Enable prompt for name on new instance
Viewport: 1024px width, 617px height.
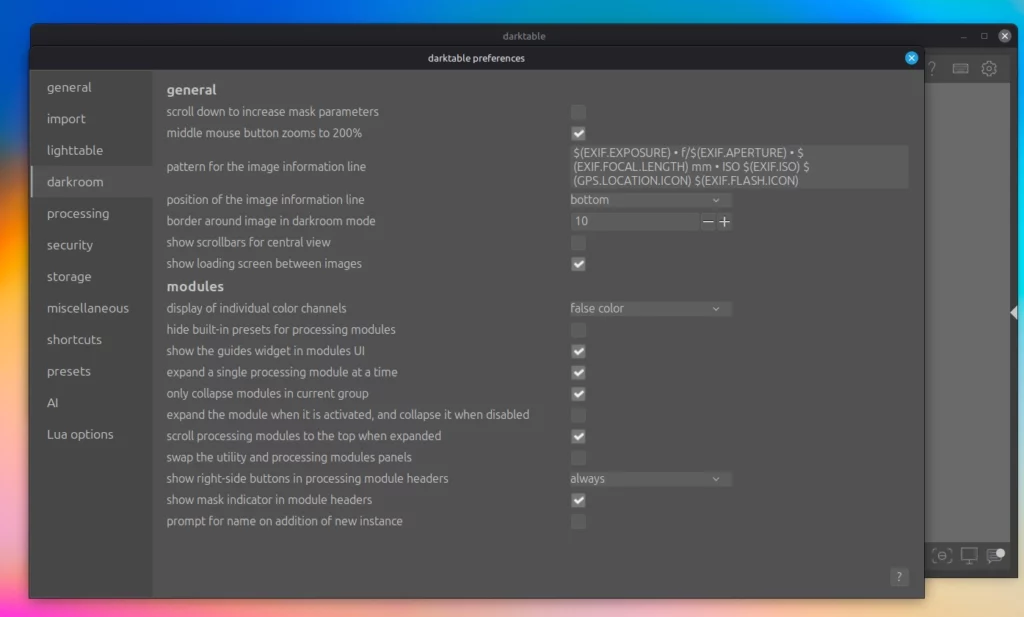pos(578,522)
